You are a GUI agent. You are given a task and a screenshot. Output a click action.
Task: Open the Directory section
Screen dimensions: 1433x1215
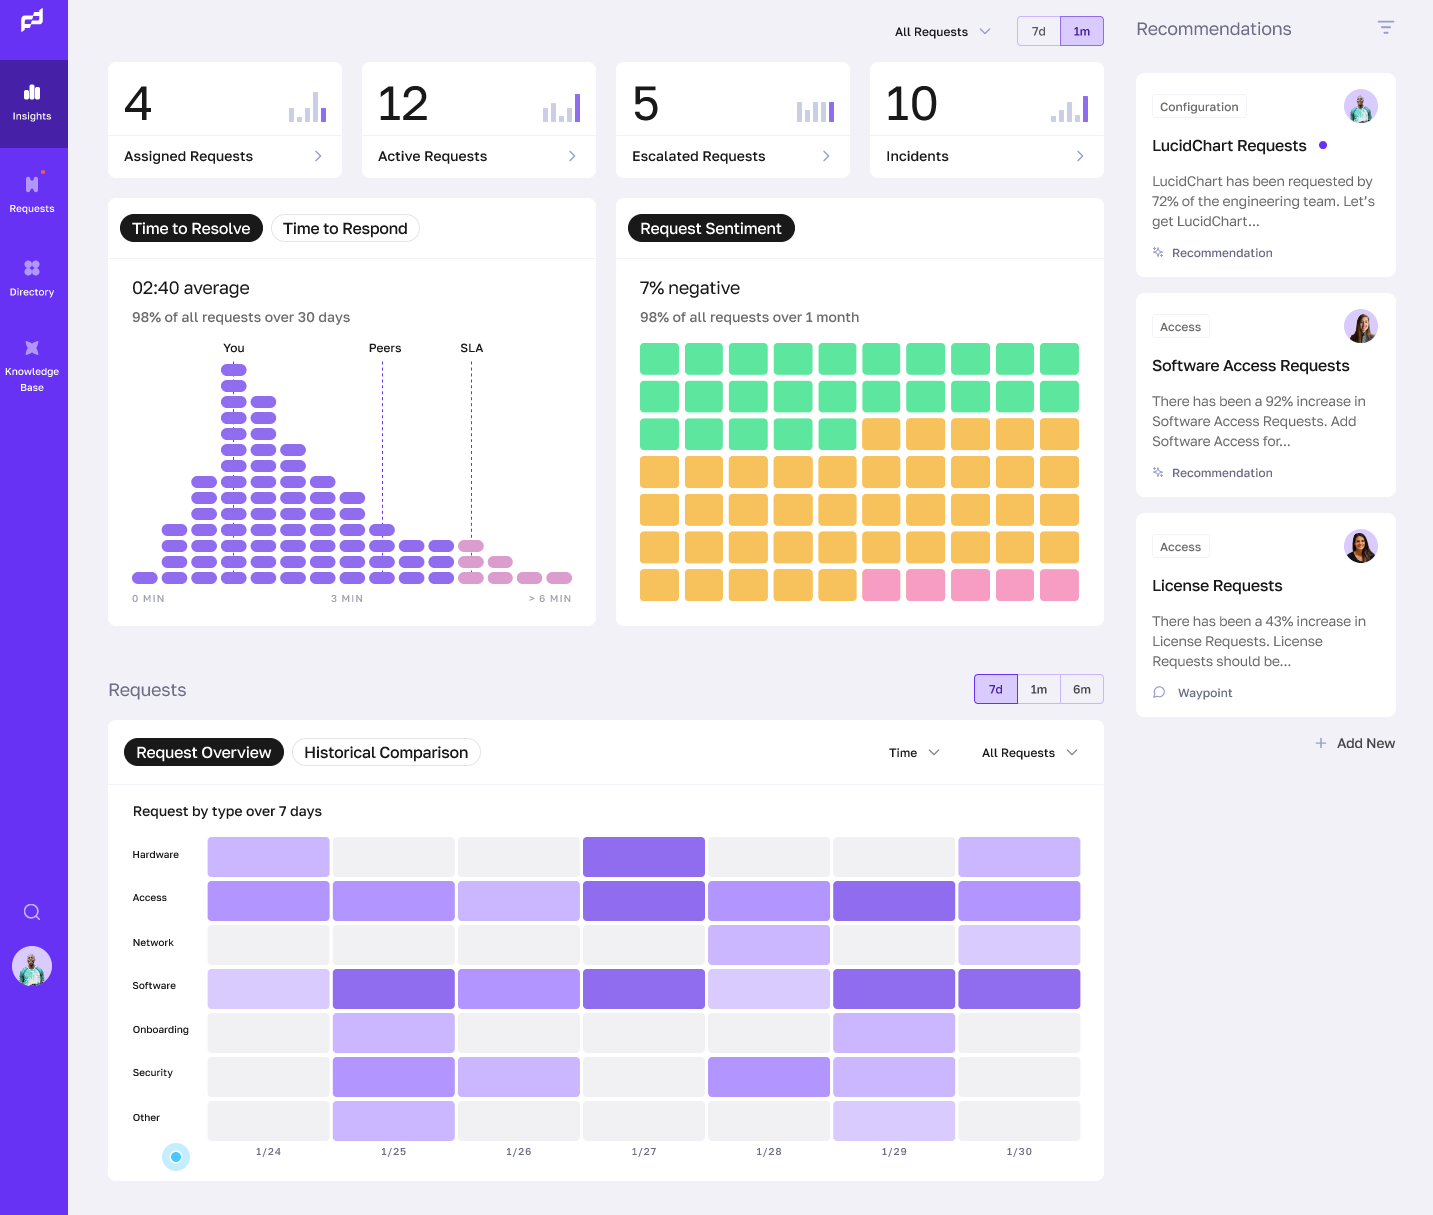tap(32, 277)
